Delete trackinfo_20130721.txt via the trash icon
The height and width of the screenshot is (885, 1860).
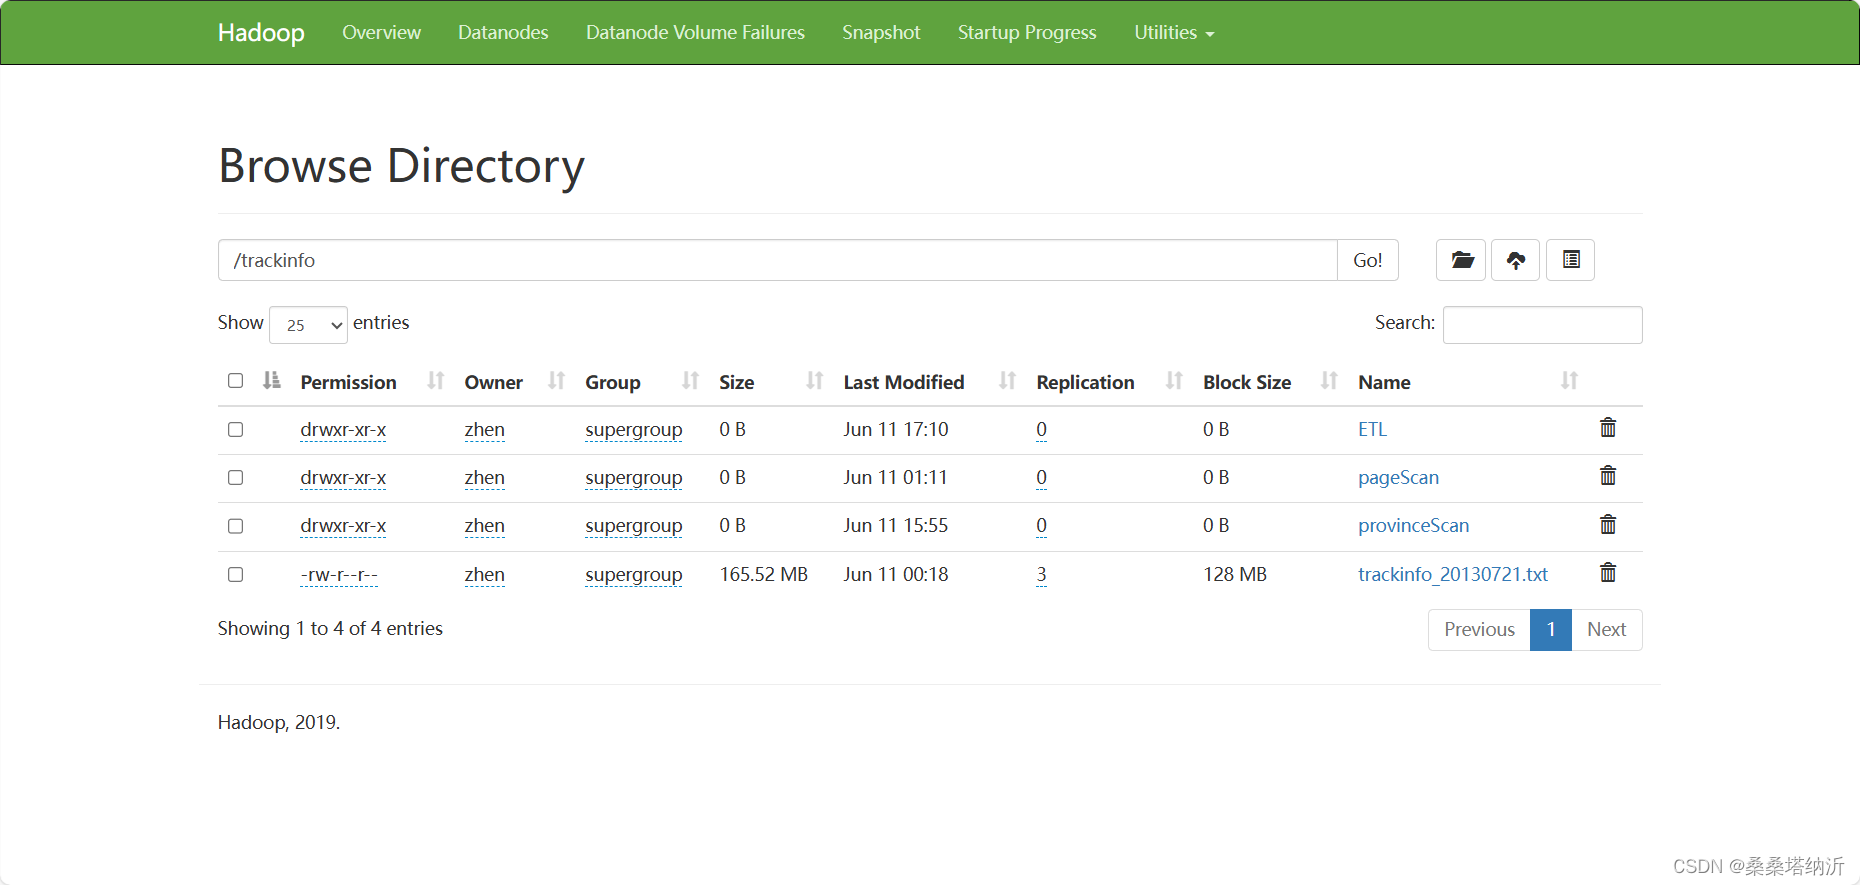(x=1608, y=573)
